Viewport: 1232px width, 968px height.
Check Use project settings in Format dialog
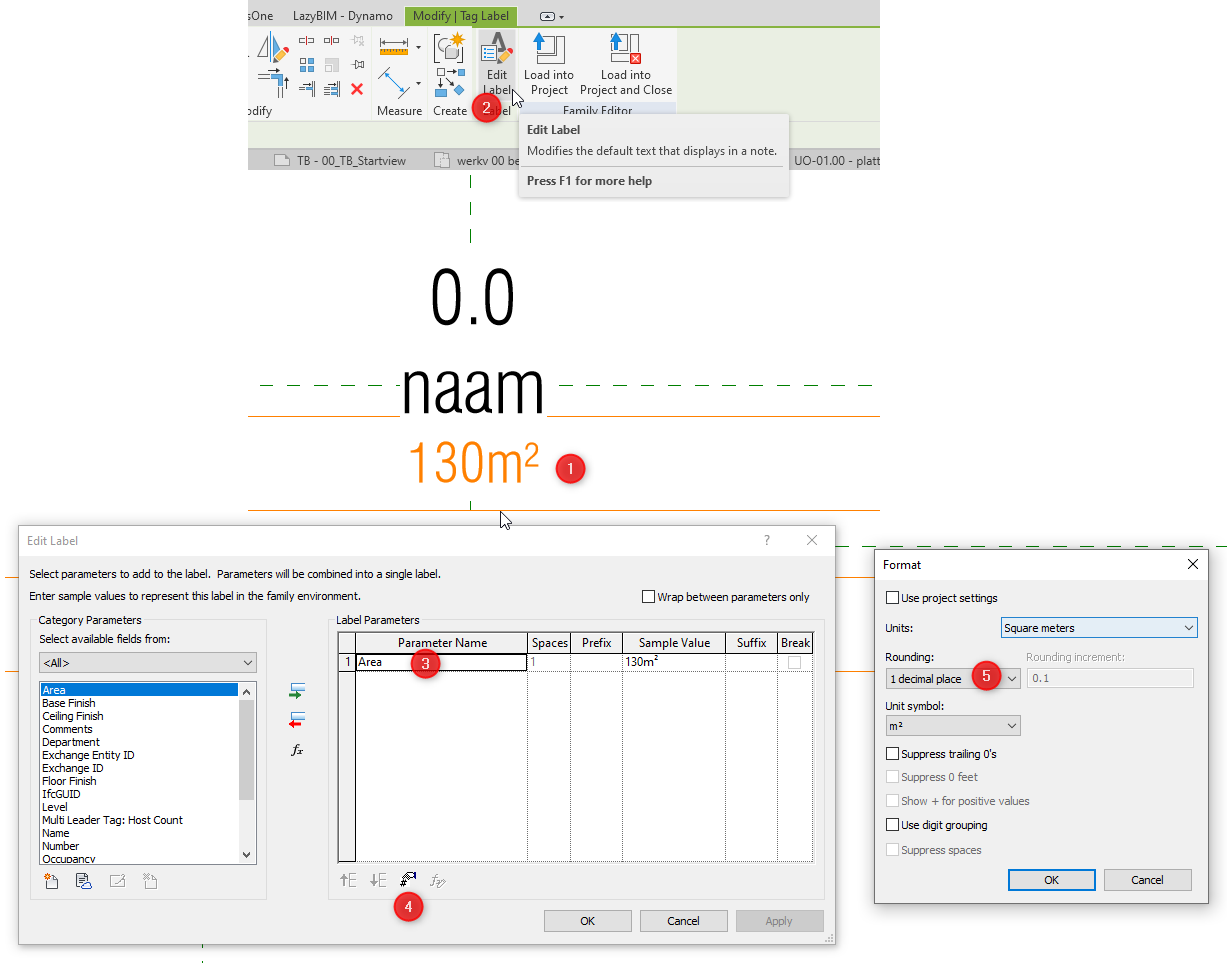891,597
